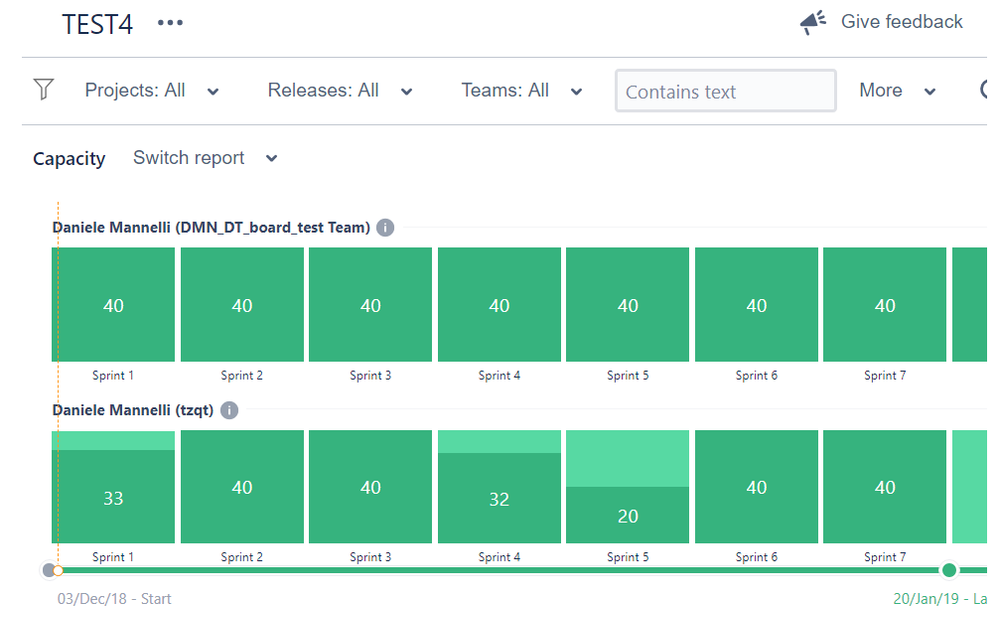Click the TEST4 plan title
Screen dimensions: 999x625
97,24
